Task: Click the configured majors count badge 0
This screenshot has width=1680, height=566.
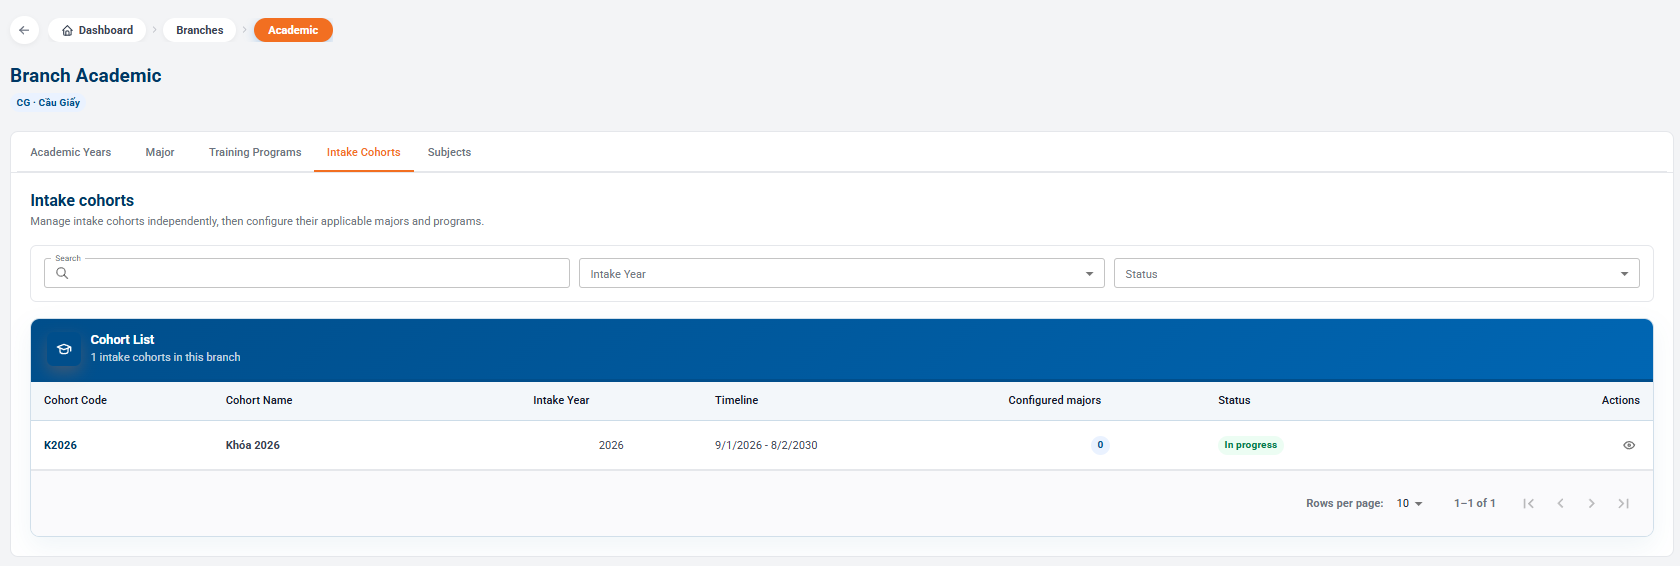Action: tap(1100, 445)
